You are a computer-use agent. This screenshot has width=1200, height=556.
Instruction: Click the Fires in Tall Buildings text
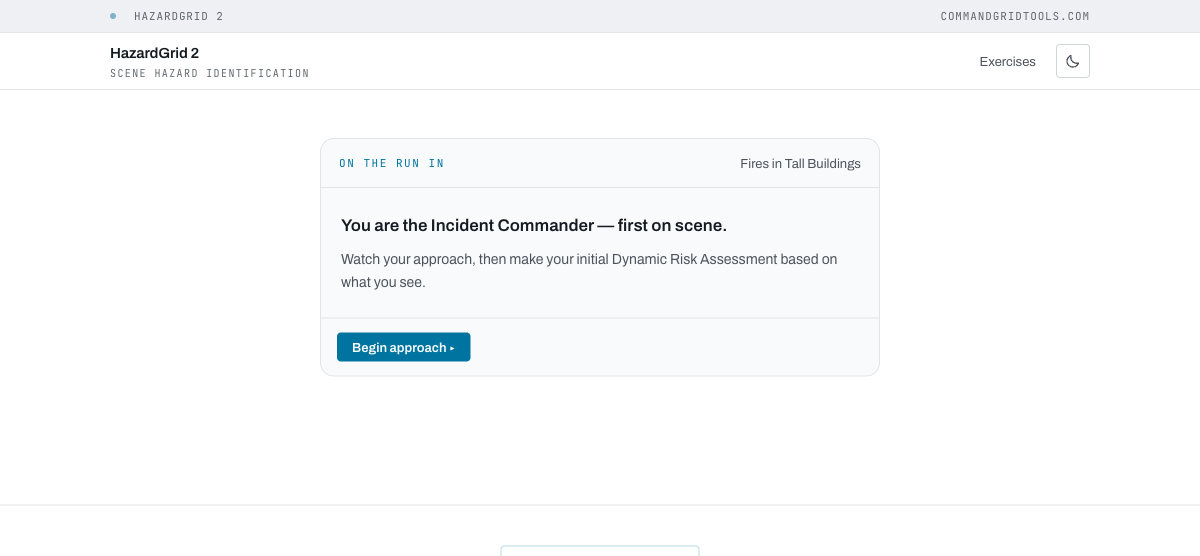pos(800,163)
